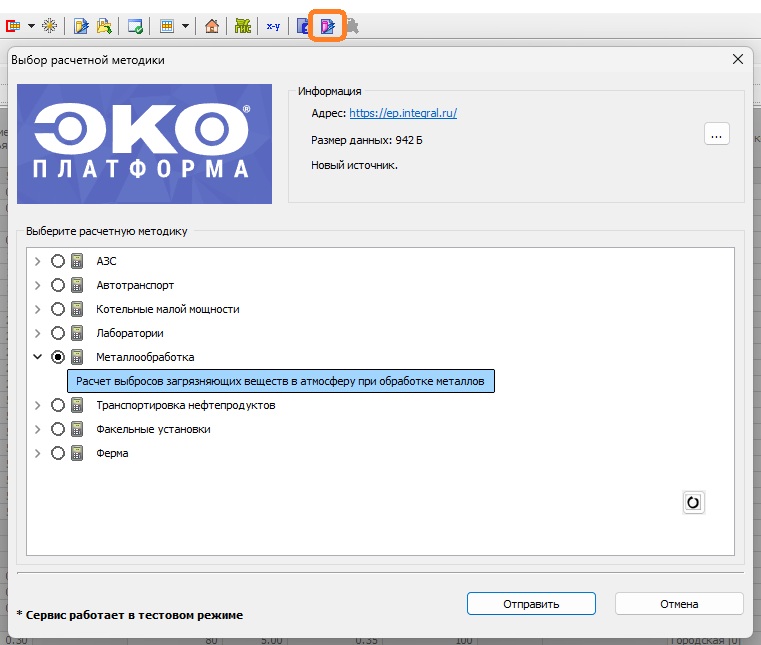Viewport: 761px width, 645px height.
Task: Select the АЗС radio button
Action: (x=58, y=261)
